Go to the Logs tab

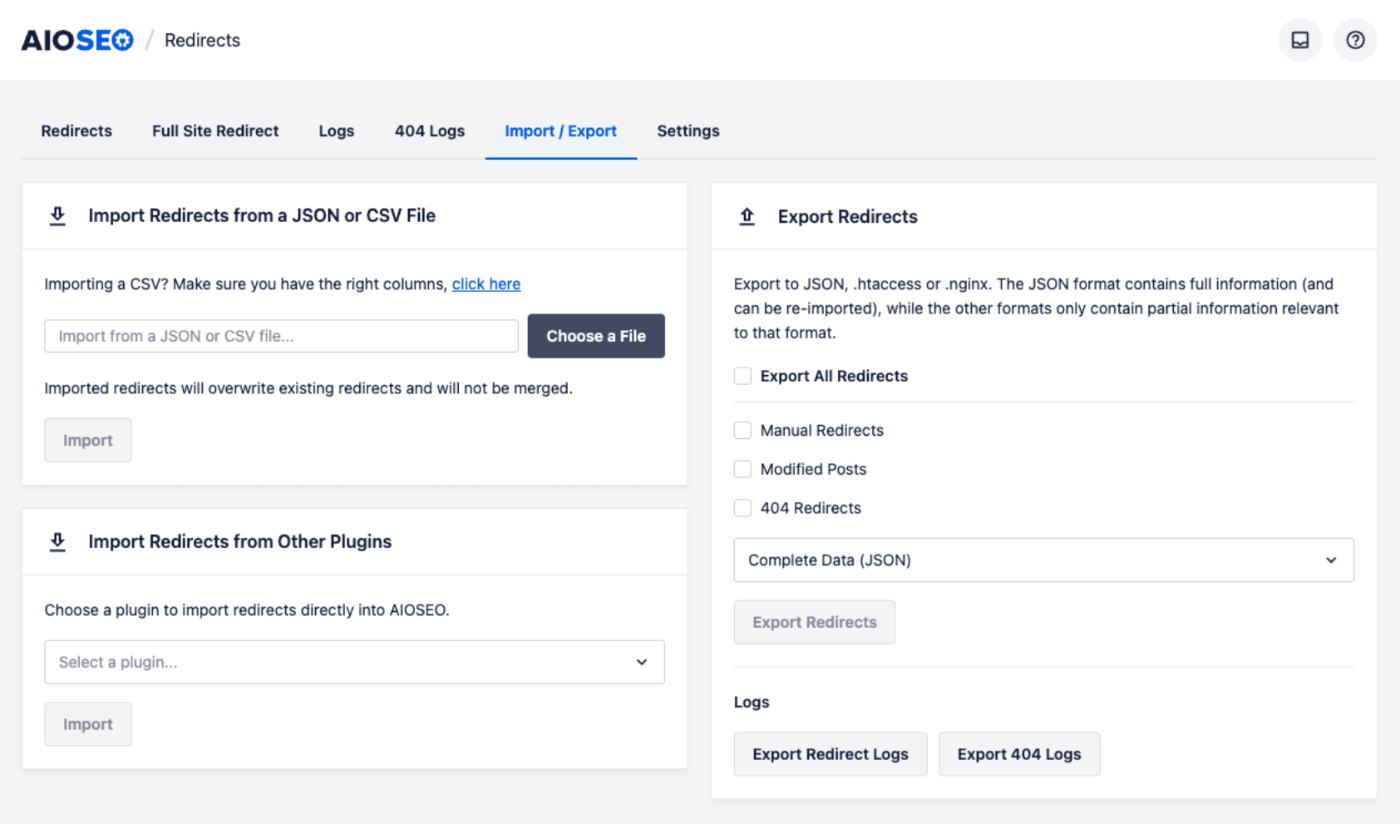click(336, 131)
